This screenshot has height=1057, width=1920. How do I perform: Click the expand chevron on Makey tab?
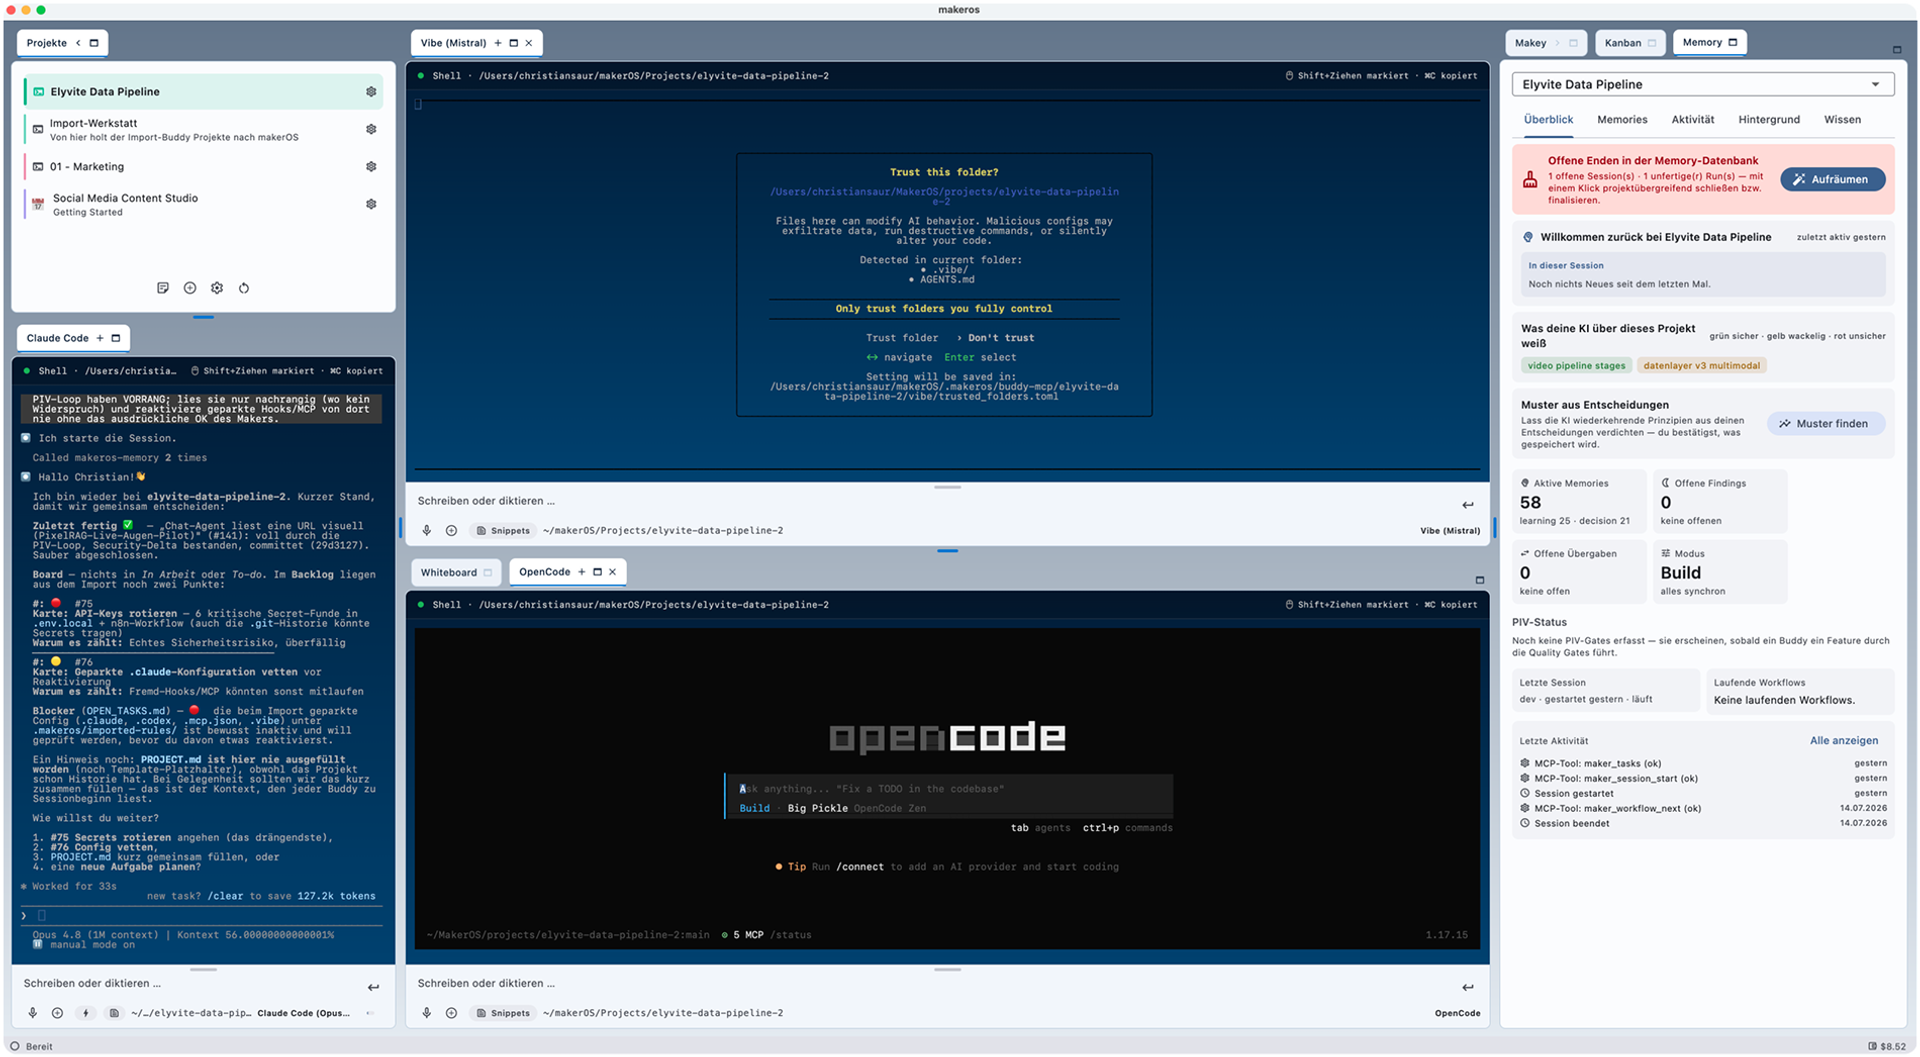1557,43
